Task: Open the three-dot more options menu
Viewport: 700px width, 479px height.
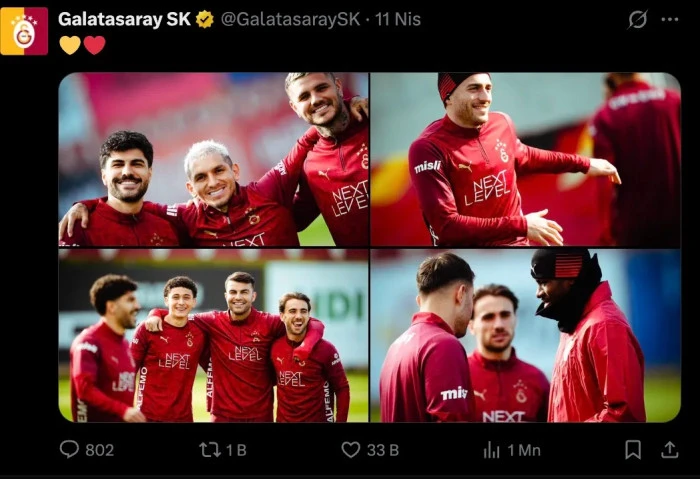Action: 670,19
